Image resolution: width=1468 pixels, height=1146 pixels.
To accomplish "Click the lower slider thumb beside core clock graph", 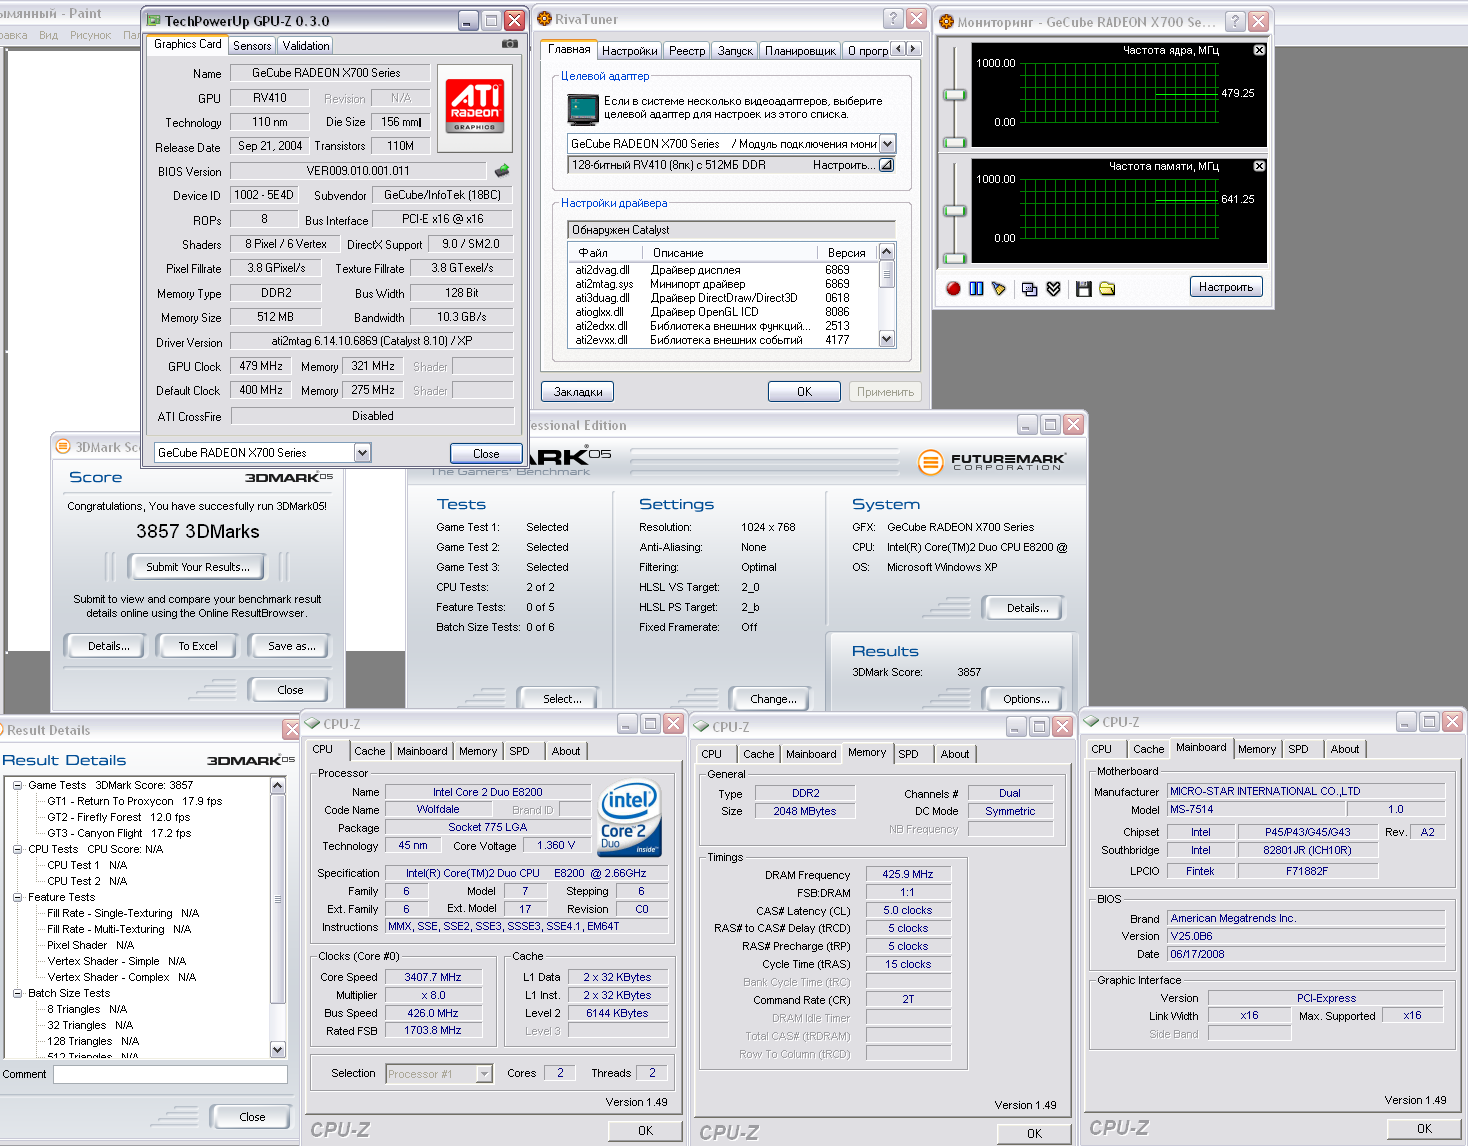I will [955, 143].
